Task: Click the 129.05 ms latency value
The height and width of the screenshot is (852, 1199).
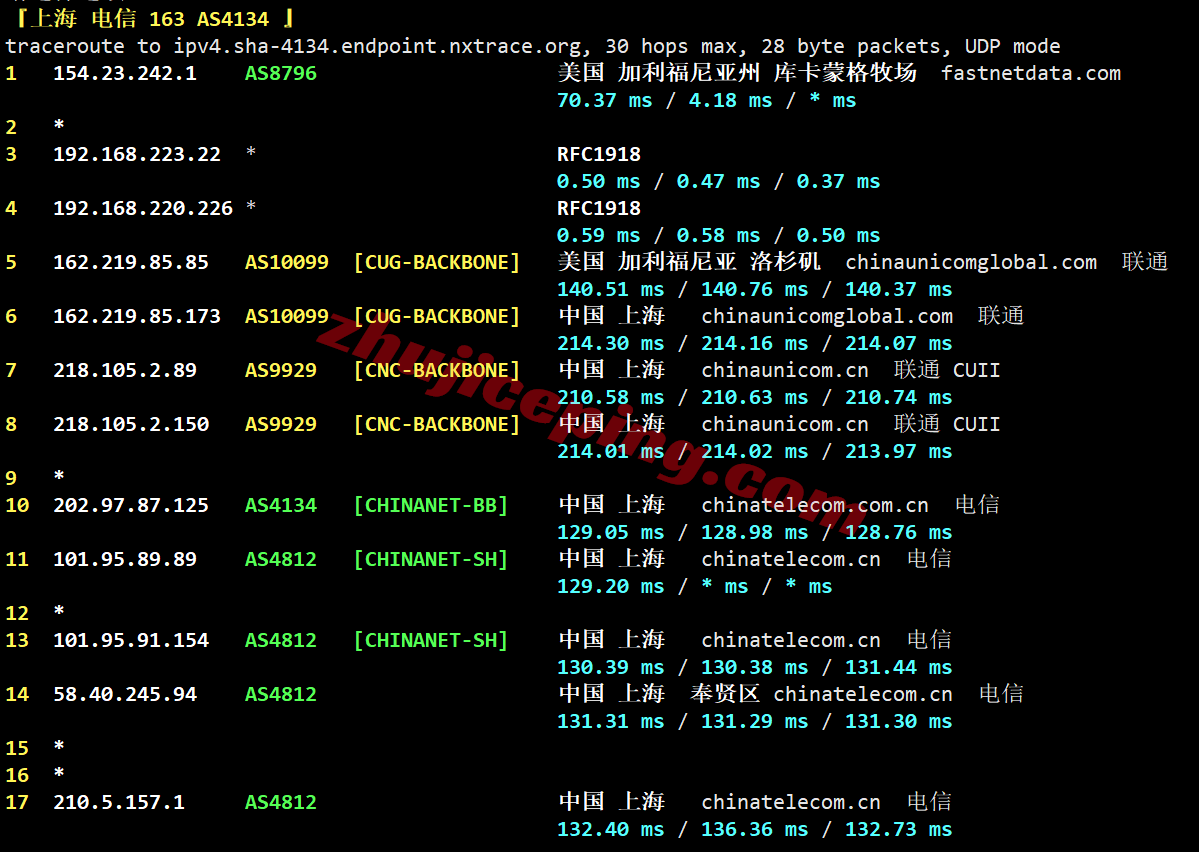Action: [x=611, y=532]
